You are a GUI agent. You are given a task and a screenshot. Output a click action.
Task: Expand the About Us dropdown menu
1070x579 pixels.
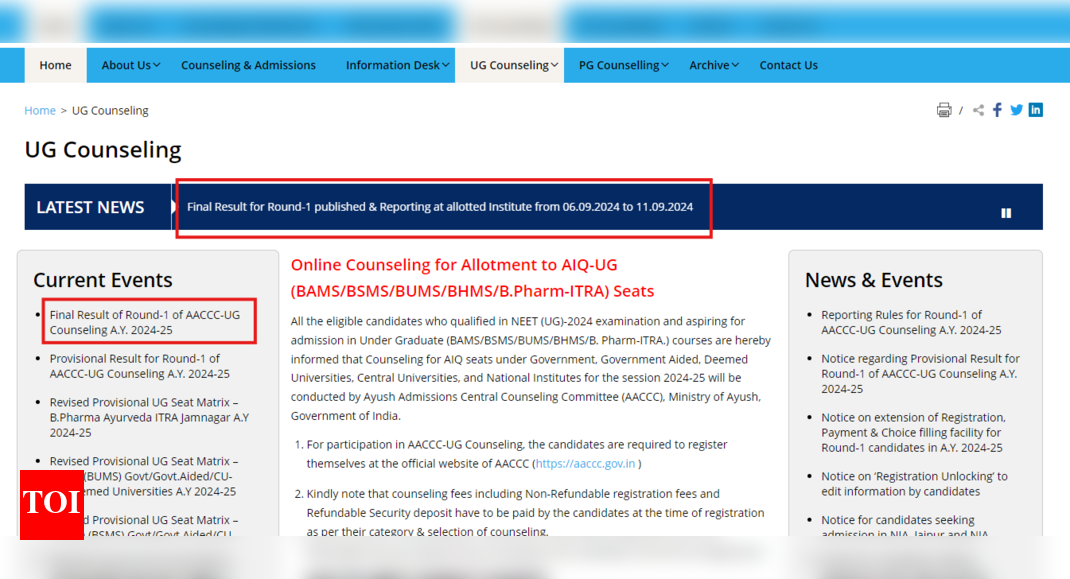click(x=130, y=65)
